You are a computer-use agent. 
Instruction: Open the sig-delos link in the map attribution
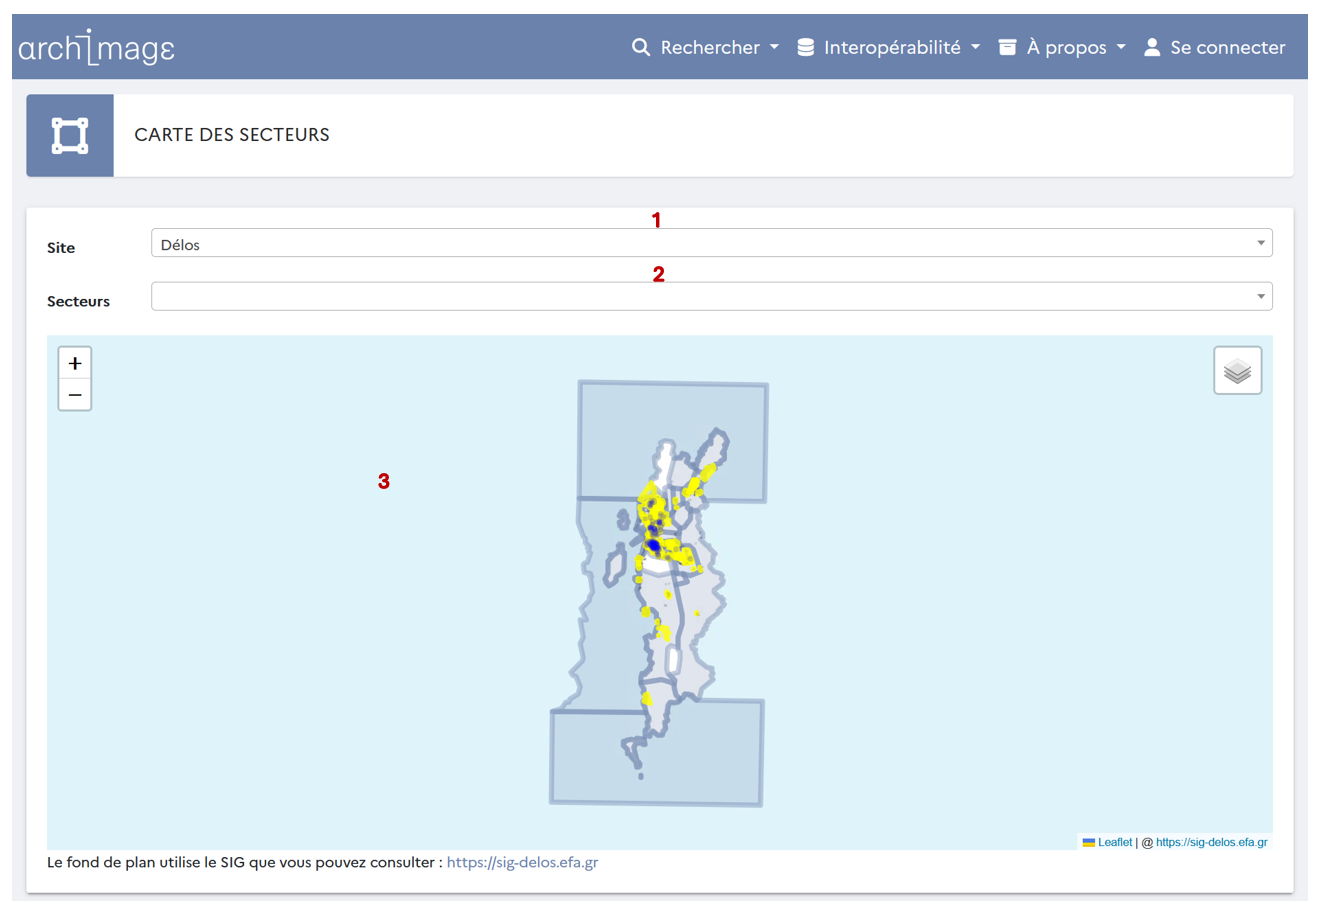[x=1211, y=842]
